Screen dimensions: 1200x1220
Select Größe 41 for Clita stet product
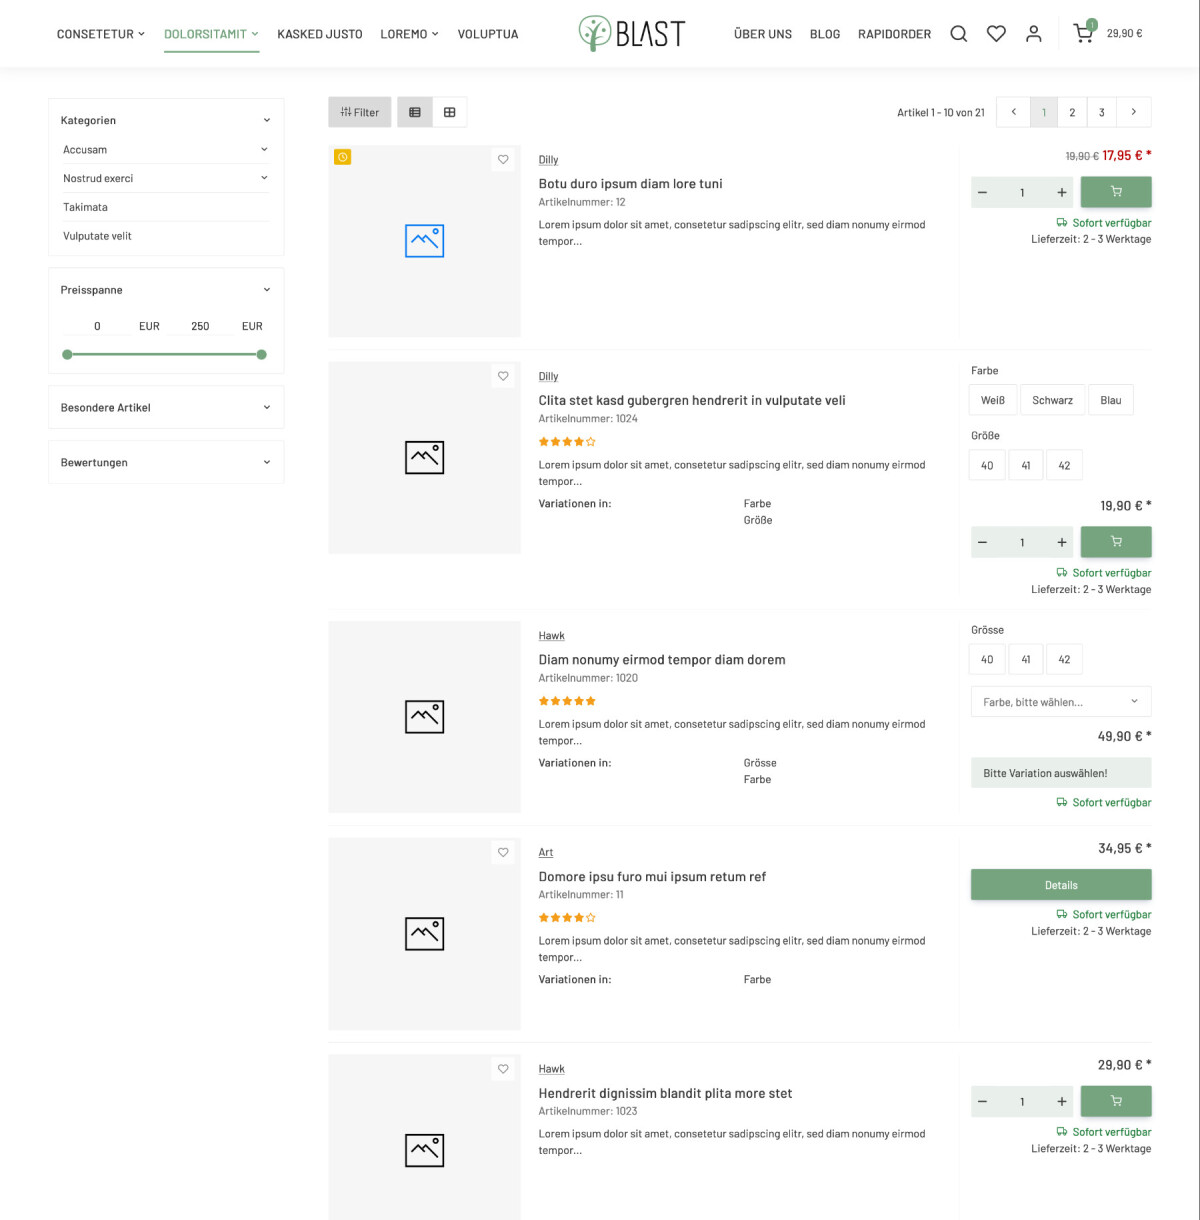pos(1026,465)
